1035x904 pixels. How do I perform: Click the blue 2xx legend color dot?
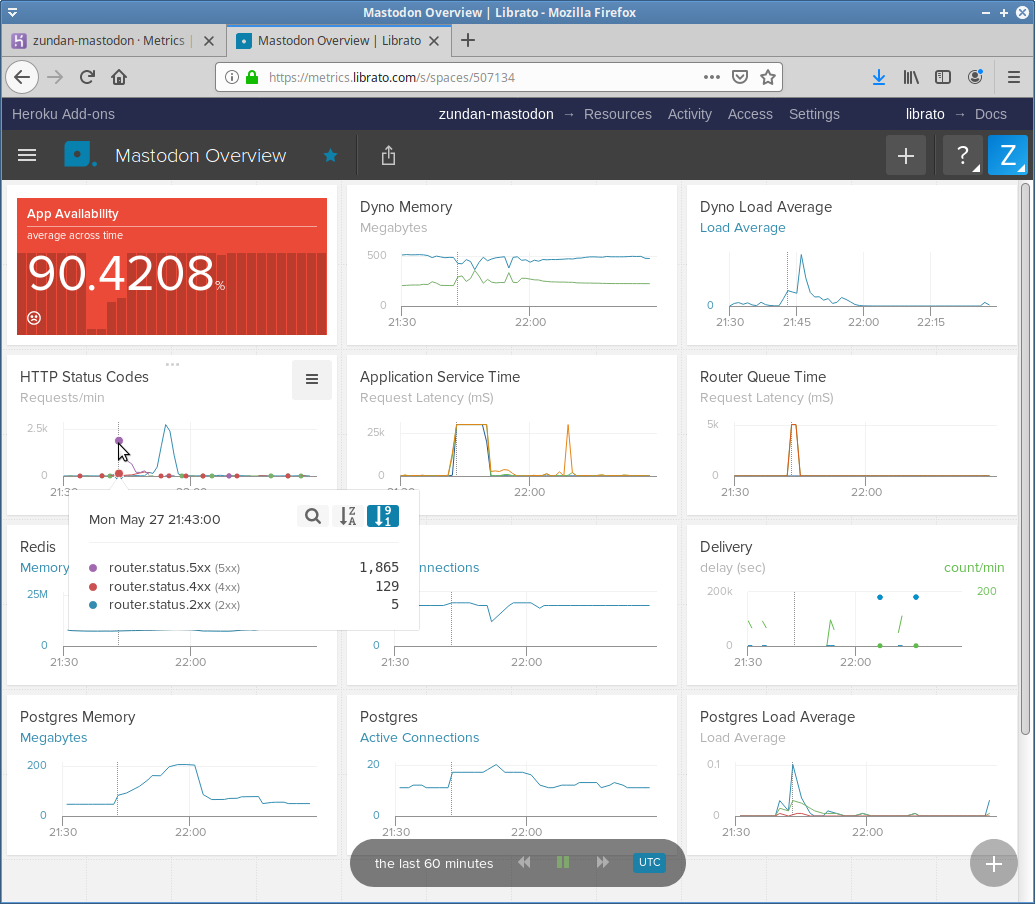pyautogui.click(x=93, y=605)
